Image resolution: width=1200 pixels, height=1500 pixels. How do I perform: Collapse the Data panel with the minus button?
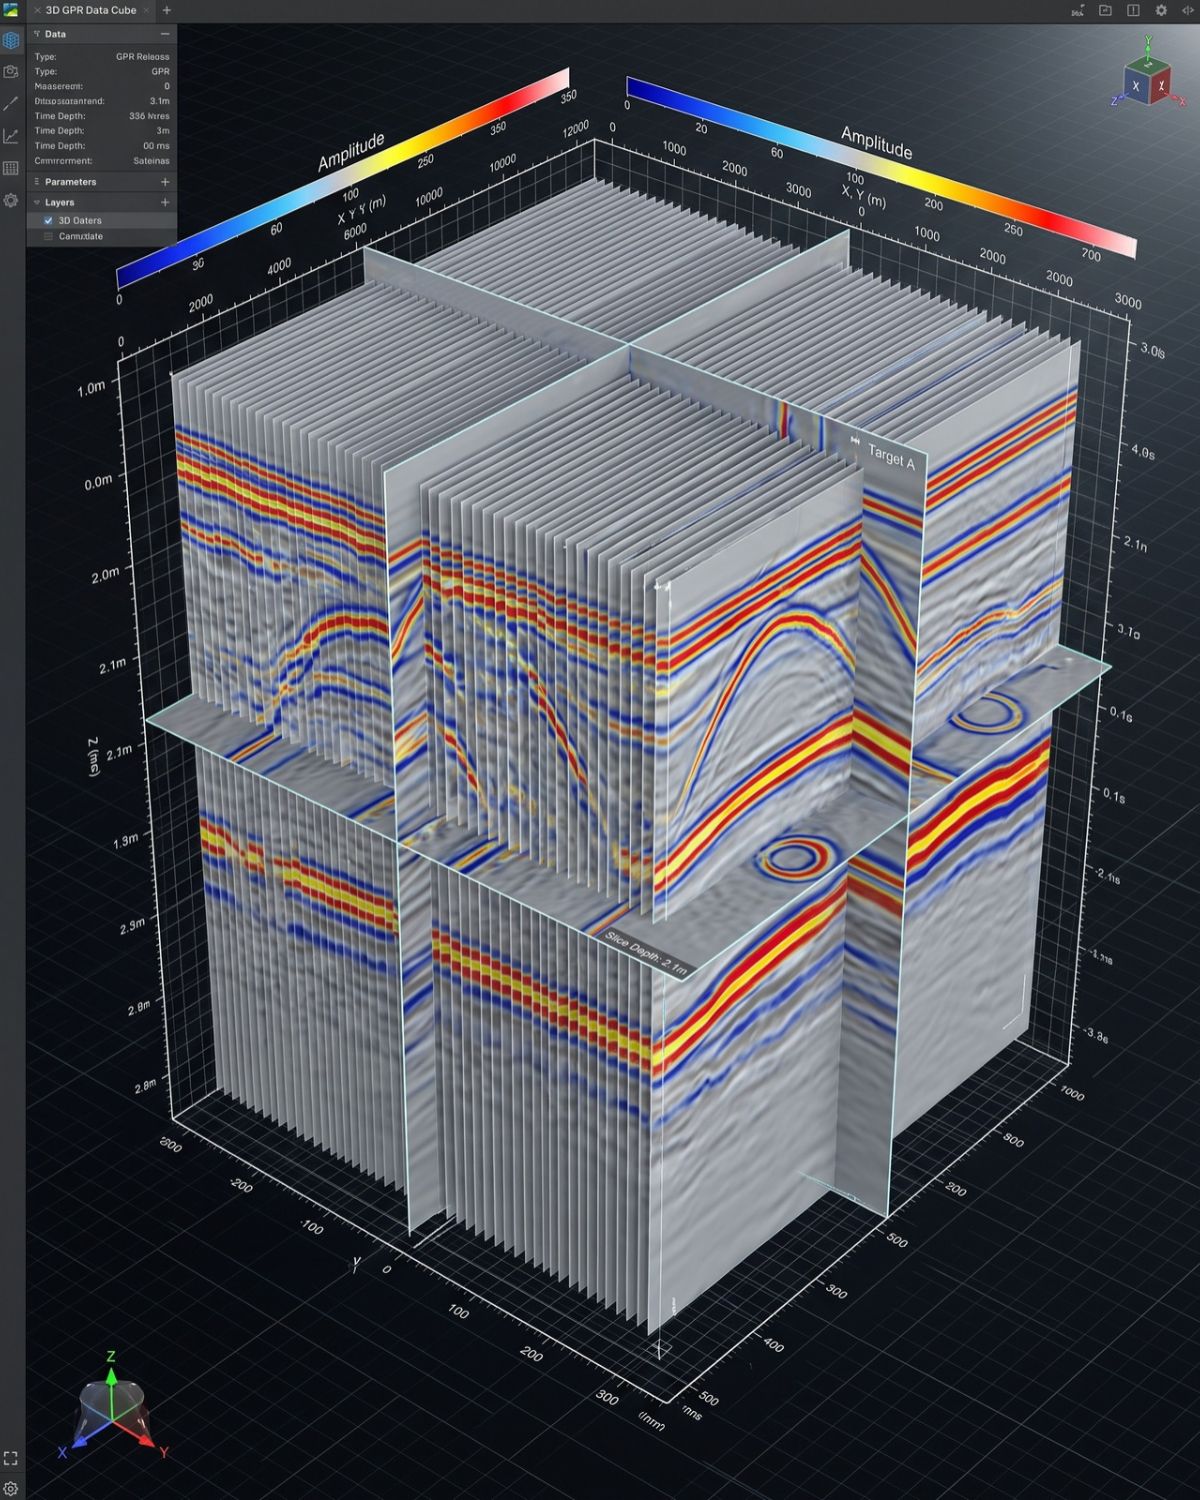coord(165,34)
